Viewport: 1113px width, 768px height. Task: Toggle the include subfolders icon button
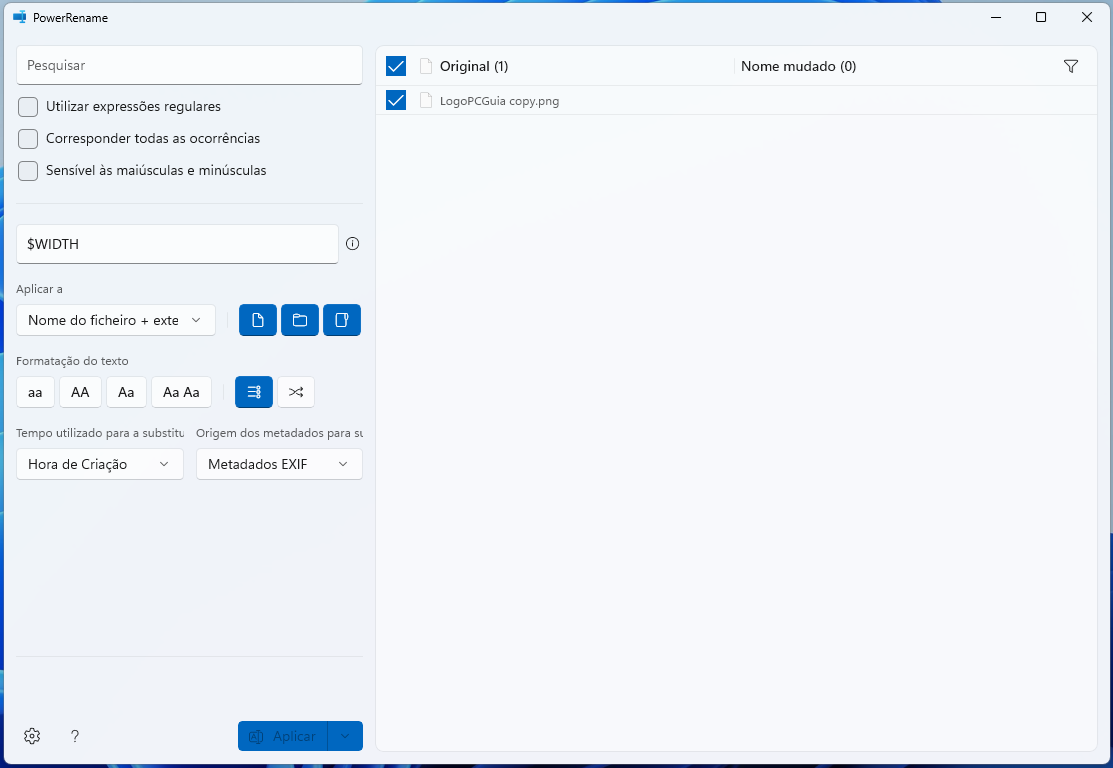click(x=342, y=320)
